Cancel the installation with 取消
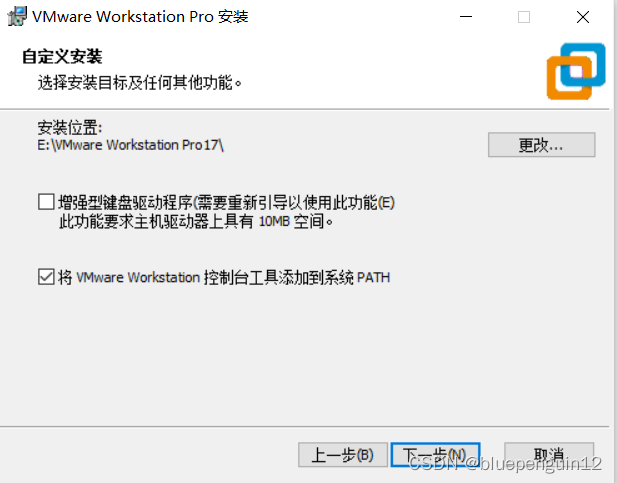The image size is (617, 483). tap(549, 455)
